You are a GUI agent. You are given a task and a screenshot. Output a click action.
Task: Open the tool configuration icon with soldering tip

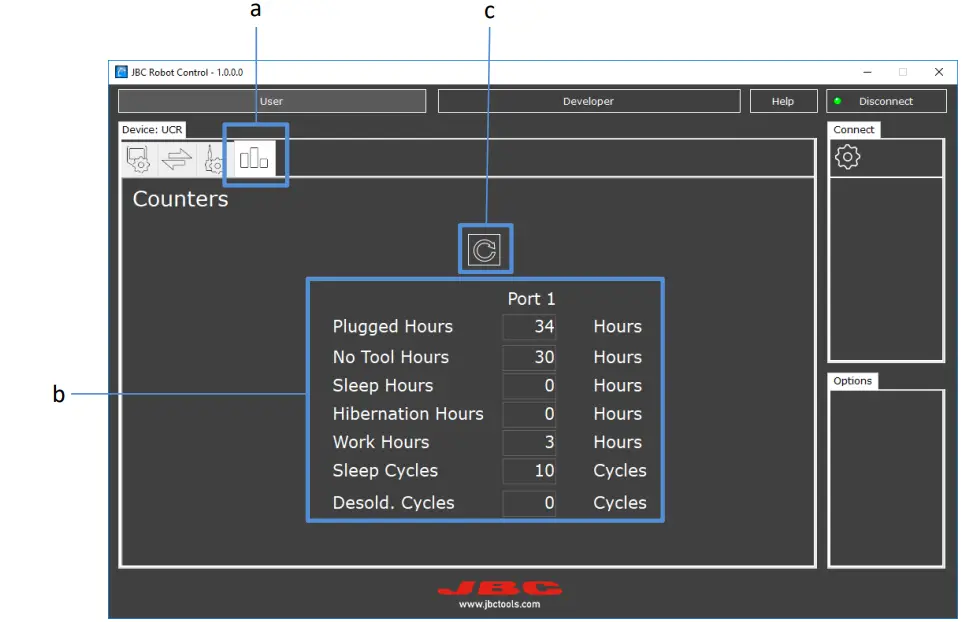[214, 158]
